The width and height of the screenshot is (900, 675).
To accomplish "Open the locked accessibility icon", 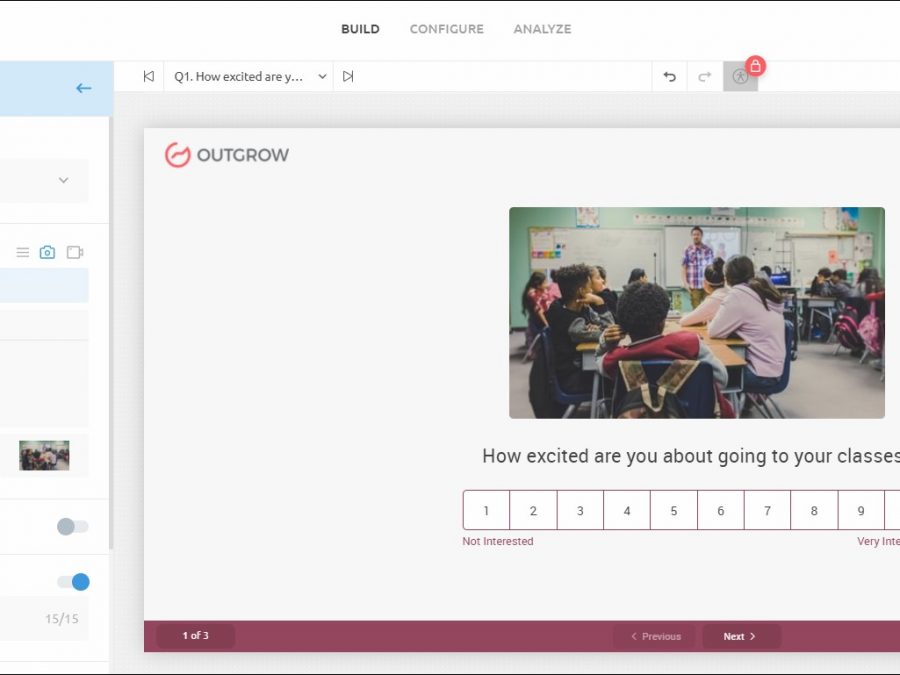I will pyautogui.click(x=741, y=76).
